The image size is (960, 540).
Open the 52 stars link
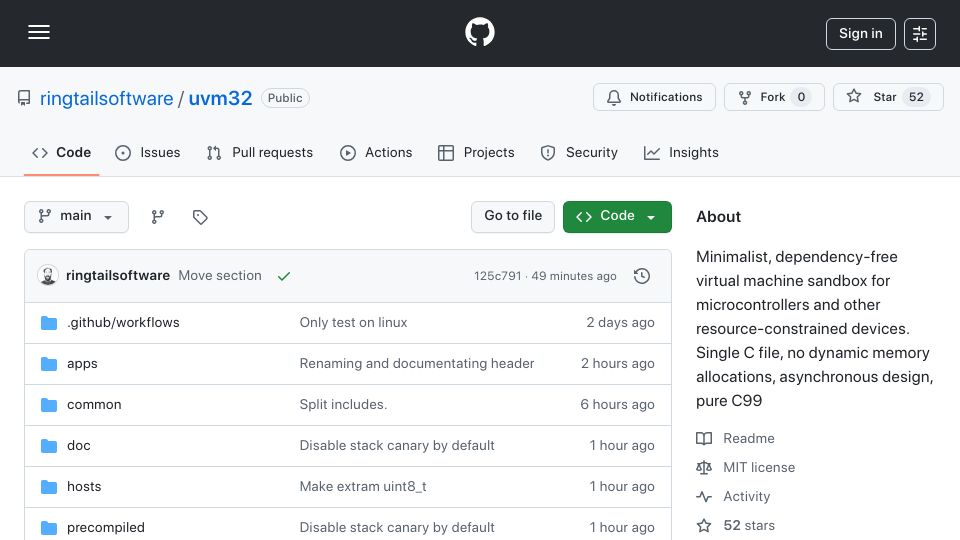(735, 525)
